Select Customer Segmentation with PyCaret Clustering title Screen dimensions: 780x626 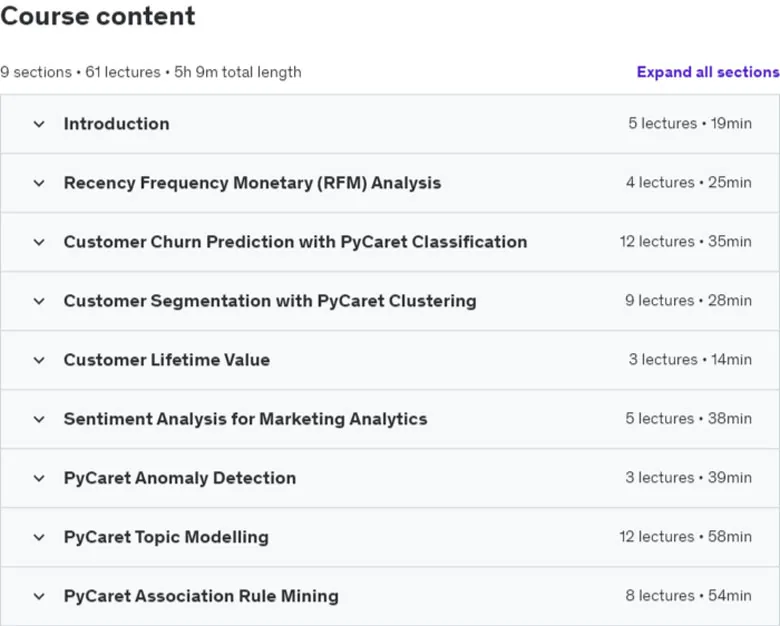270,301
